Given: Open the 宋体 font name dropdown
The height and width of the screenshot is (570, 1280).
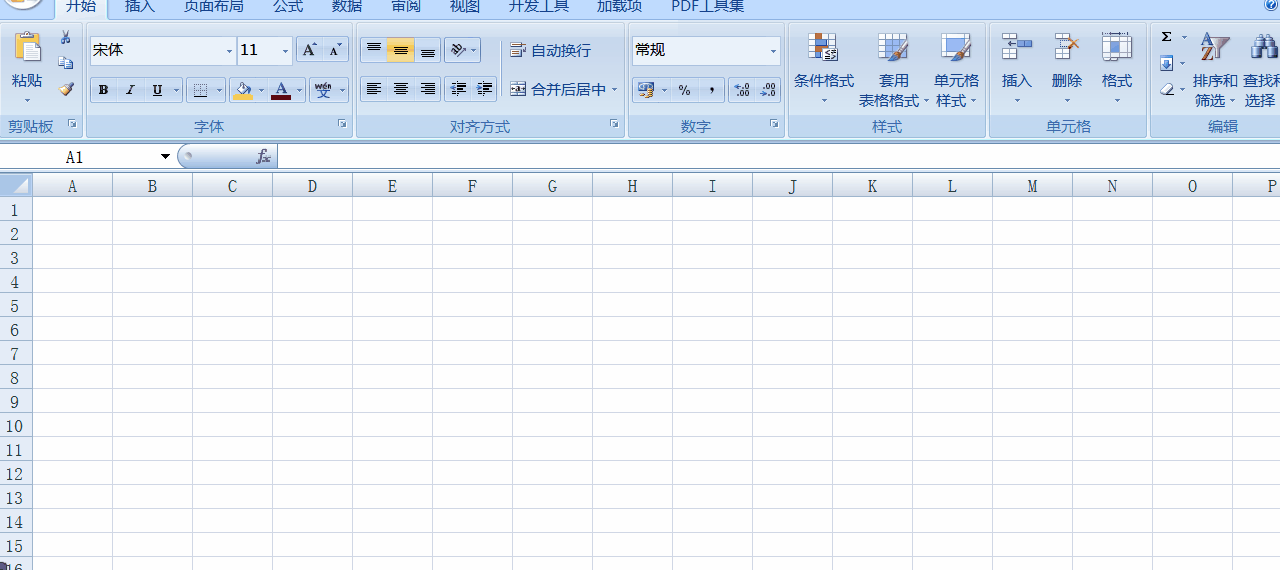Looking at the screenshot, I should [229, 50].
